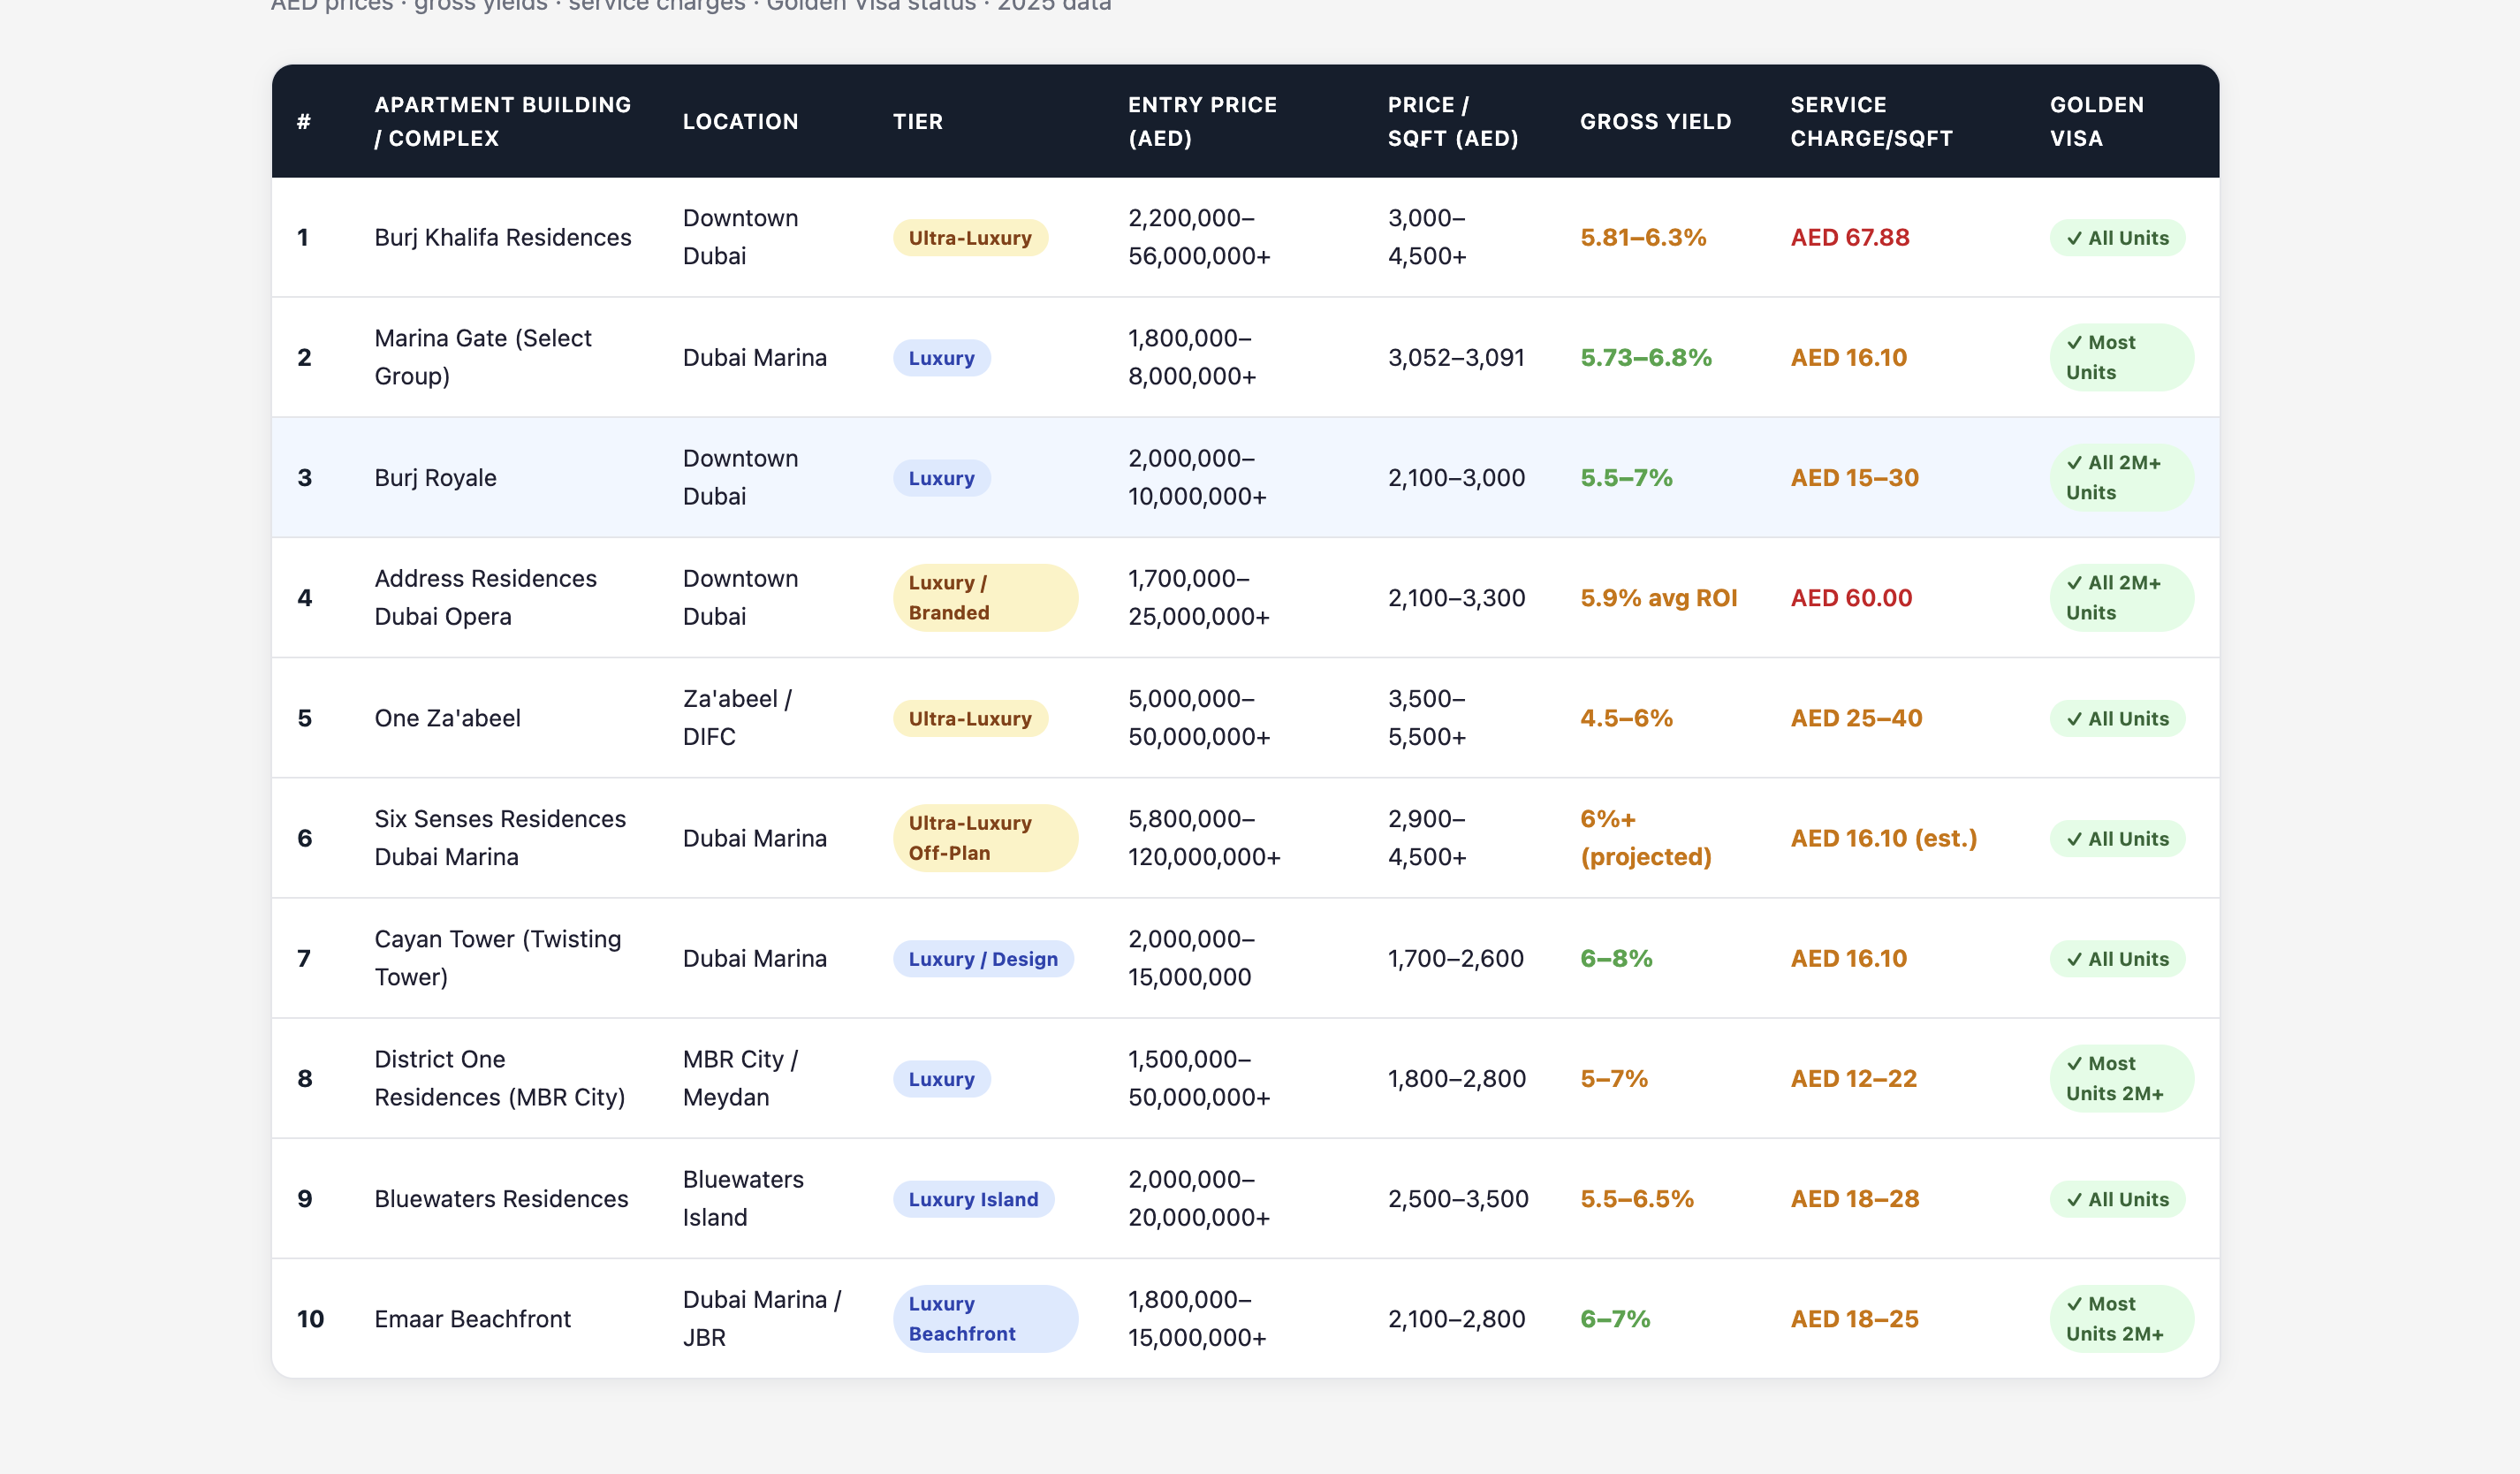Select the Ultra-Luxury tag for Burj Khalifa

969,238
